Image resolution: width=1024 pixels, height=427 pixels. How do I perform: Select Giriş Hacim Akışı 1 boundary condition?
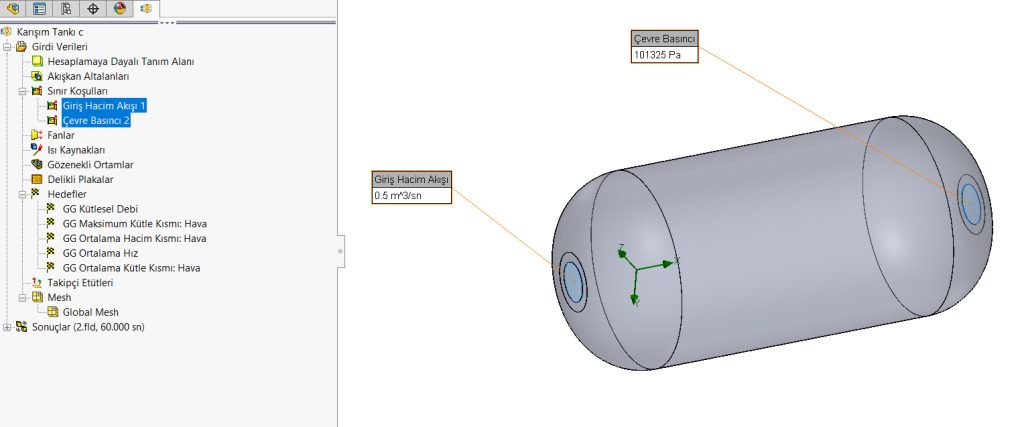tap(103, 106)
